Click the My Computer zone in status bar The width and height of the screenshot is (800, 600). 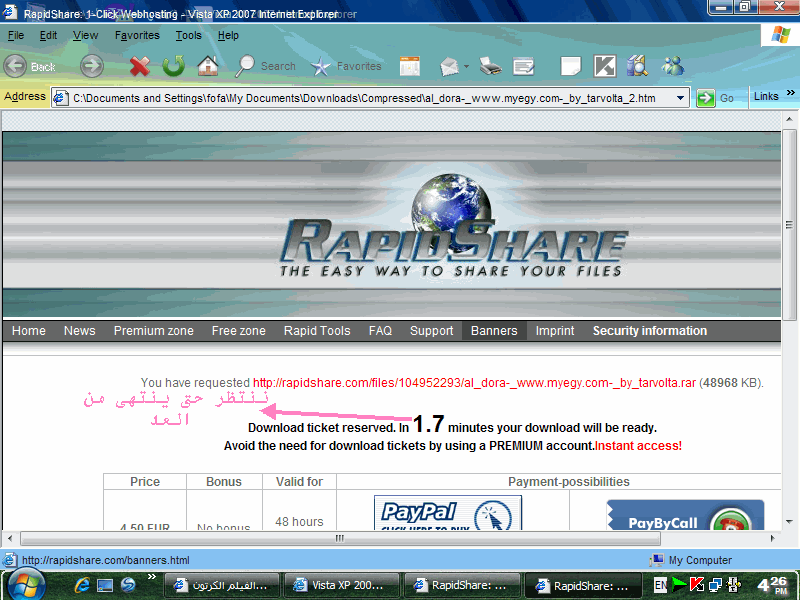click(691, 560)
